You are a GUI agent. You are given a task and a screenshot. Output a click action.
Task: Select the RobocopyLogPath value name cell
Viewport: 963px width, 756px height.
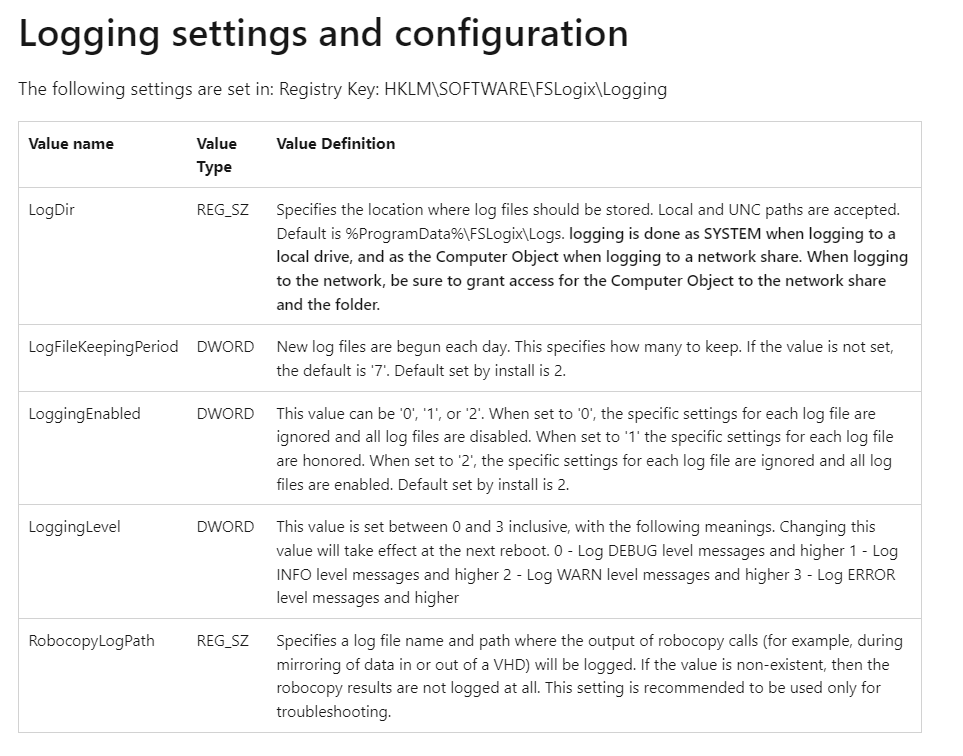click(91, 640)
